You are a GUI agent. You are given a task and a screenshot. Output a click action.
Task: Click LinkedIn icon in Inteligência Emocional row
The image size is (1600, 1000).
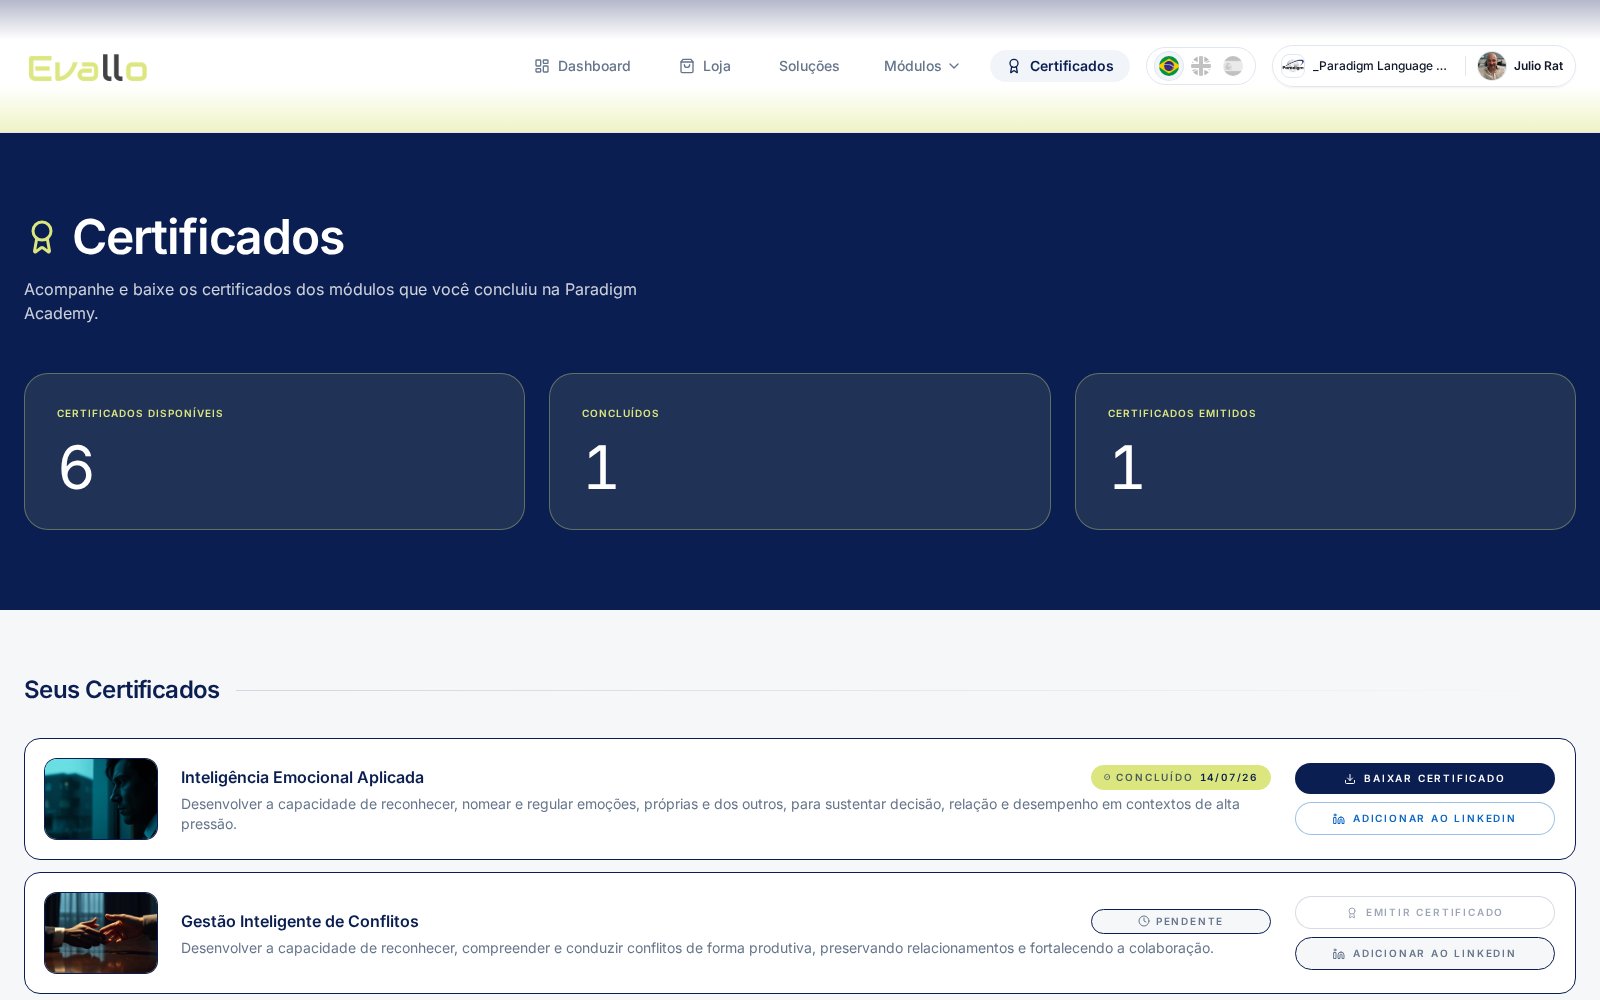1339,819
